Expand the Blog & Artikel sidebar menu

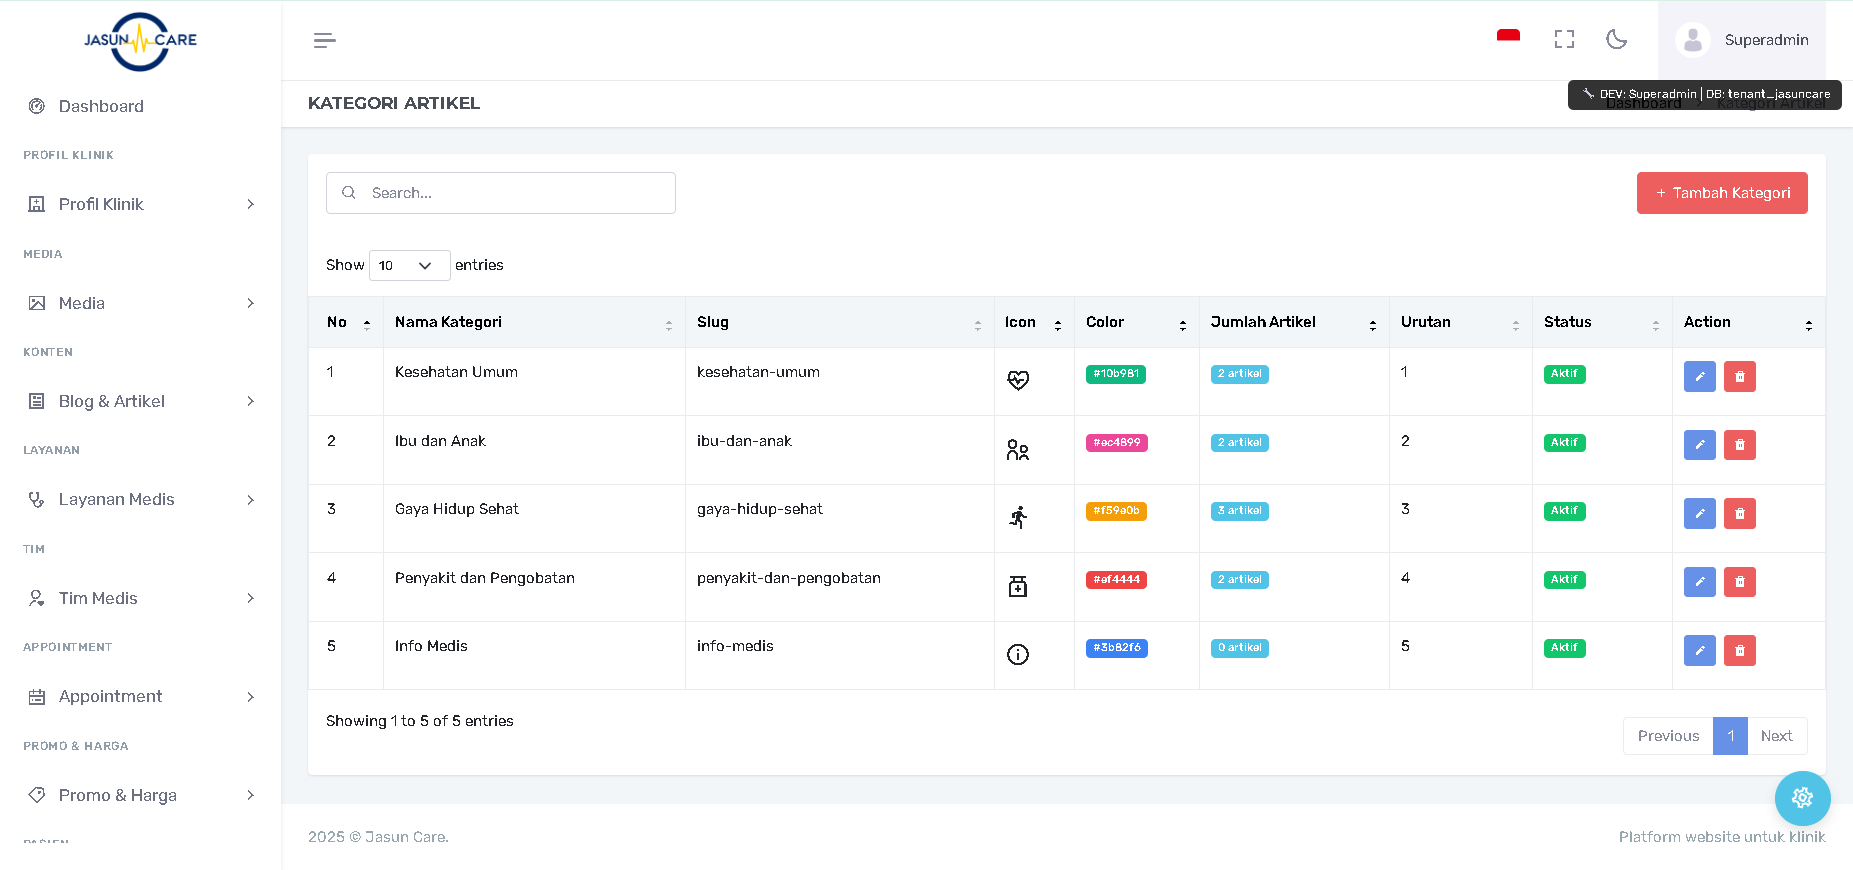click(x=140, y=401)
